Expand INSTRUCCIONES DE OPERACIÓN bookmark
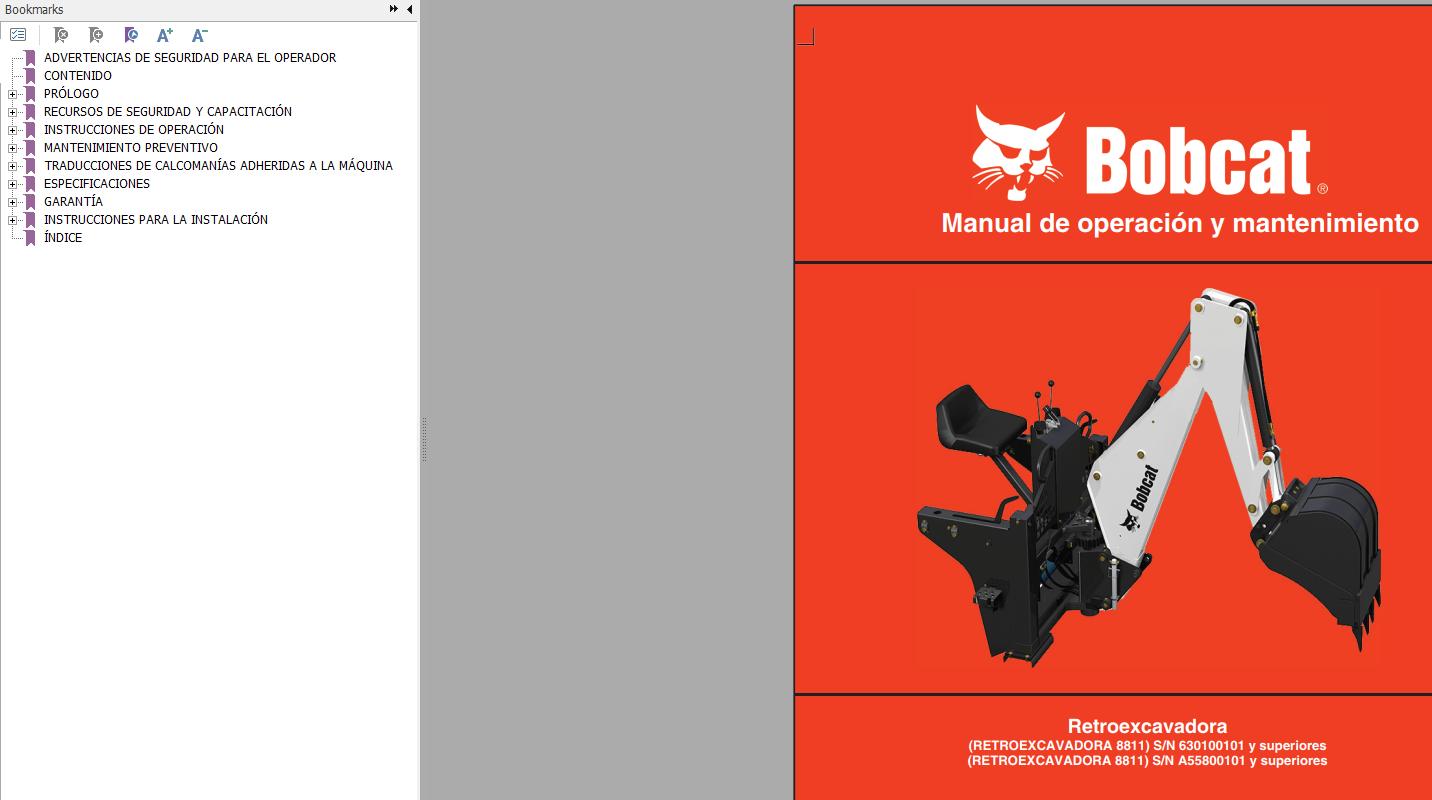Viewport: 1432px width, 800px height. tap(12, 130)
